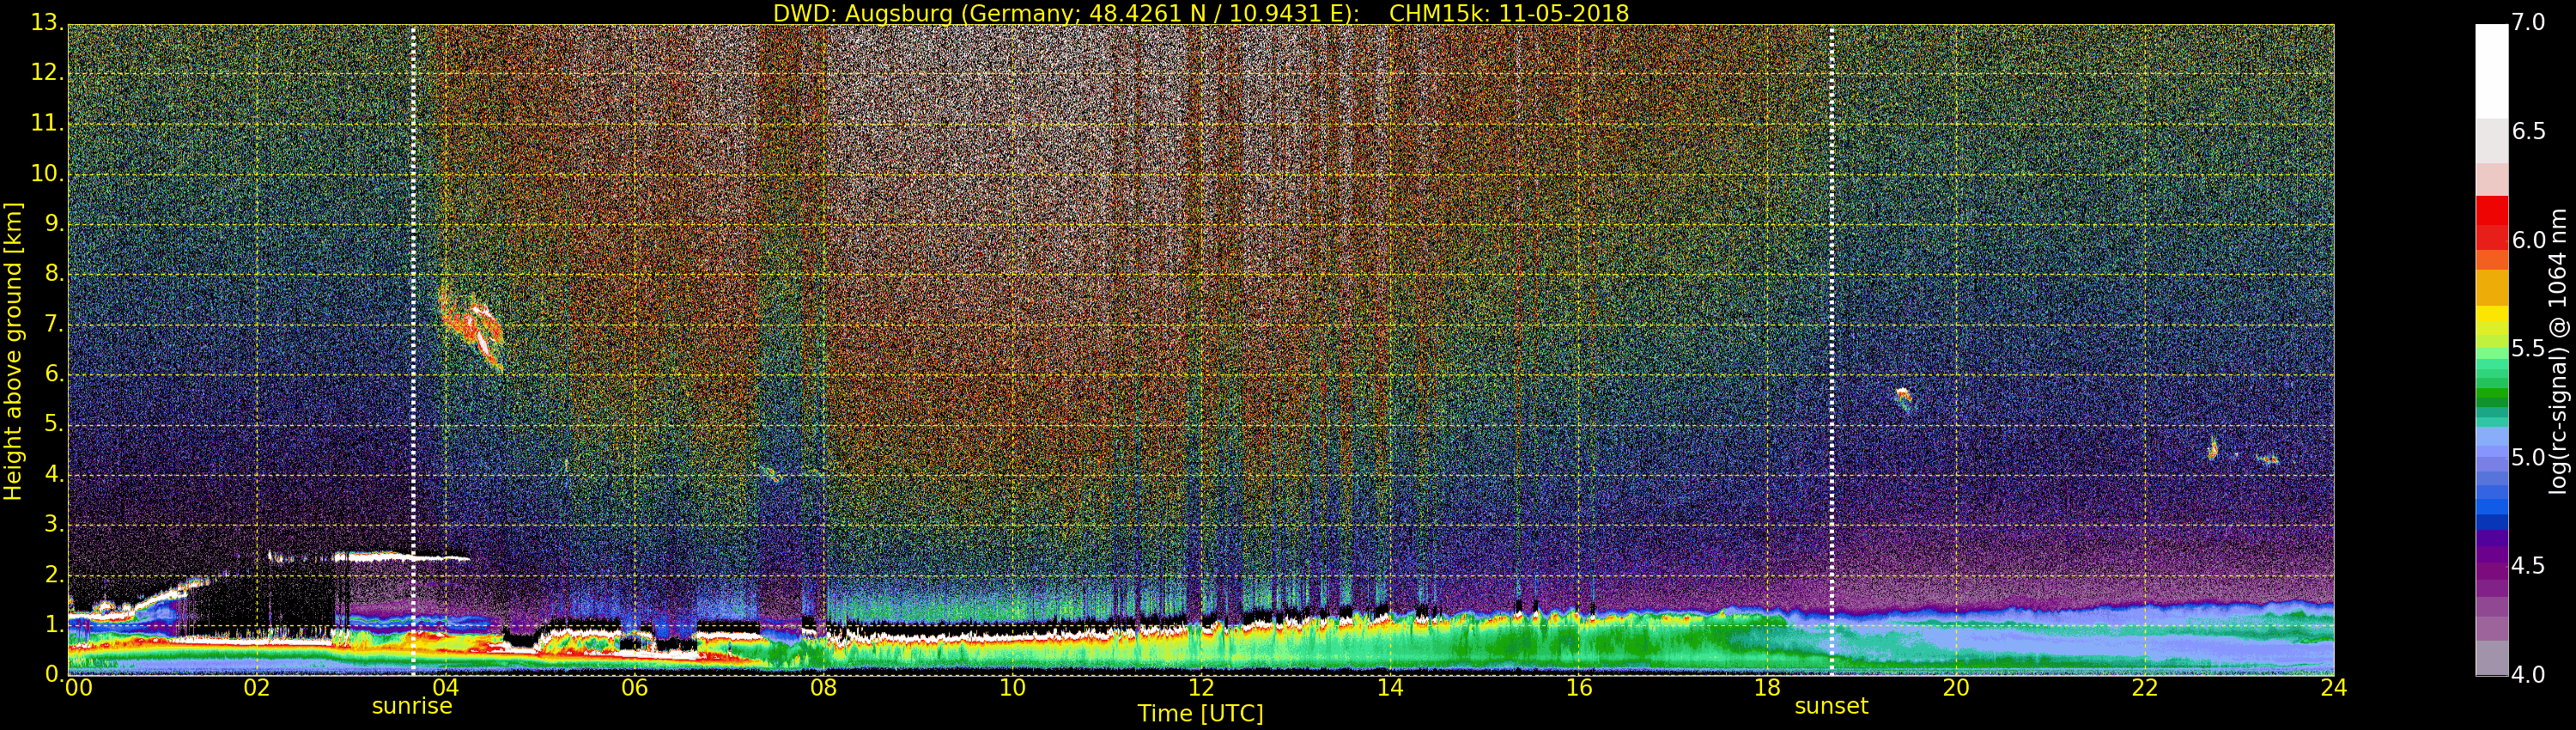Click the height tick label 3
2576x730 pixels.
click(54, 524)
